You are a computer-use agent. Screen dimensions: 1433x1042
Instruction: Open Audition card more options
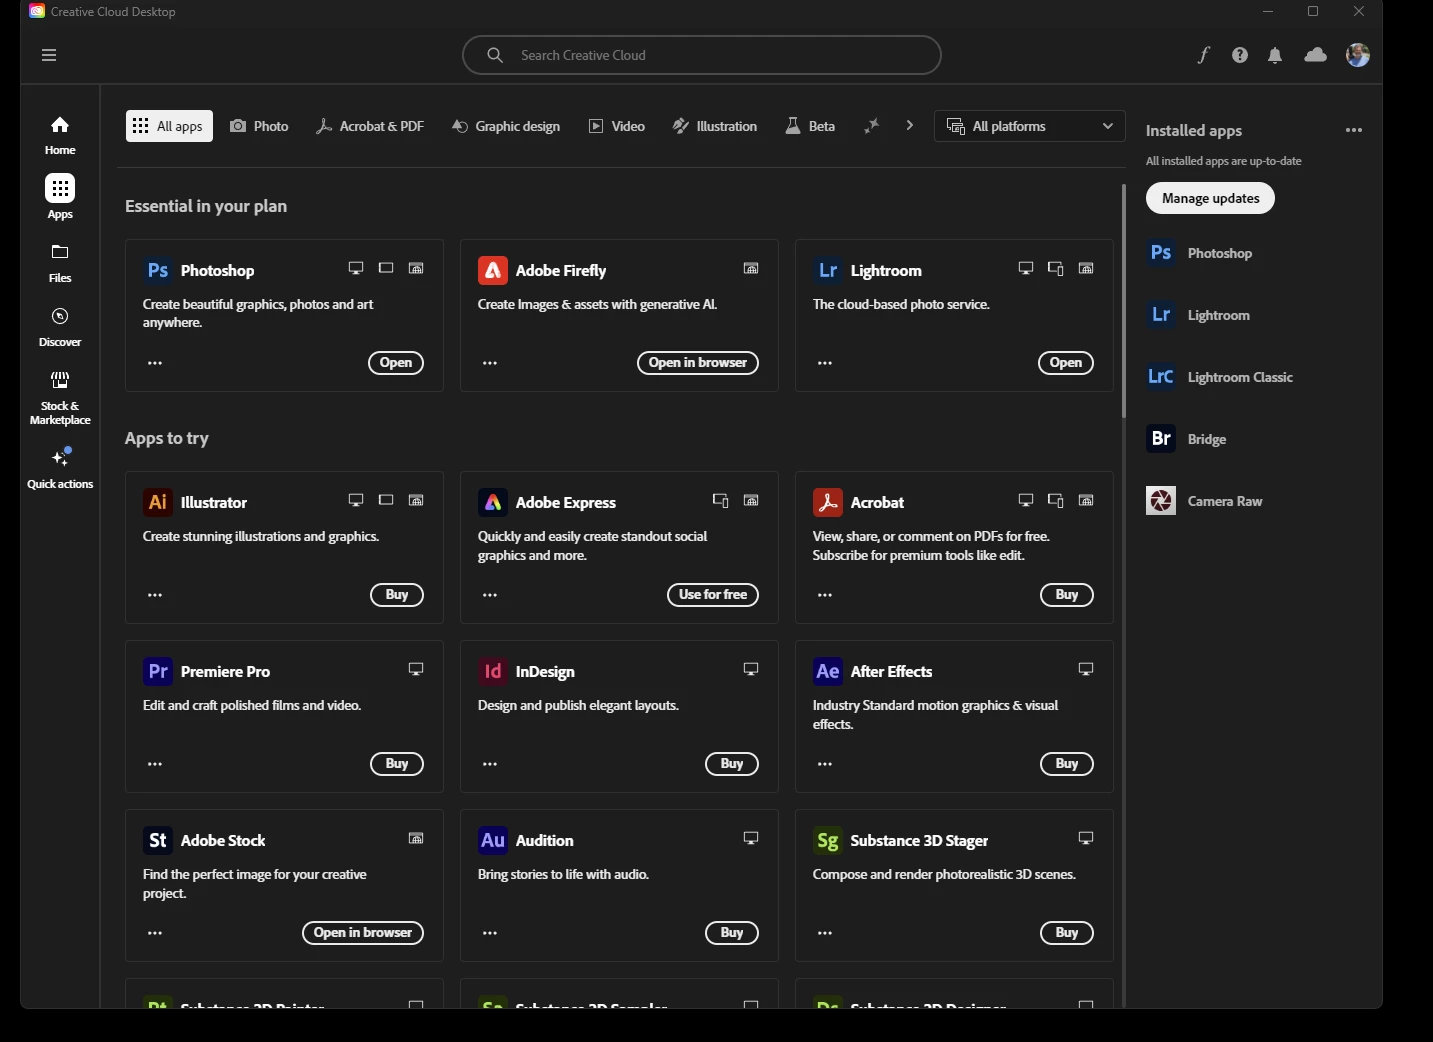[x=490, y=933]
